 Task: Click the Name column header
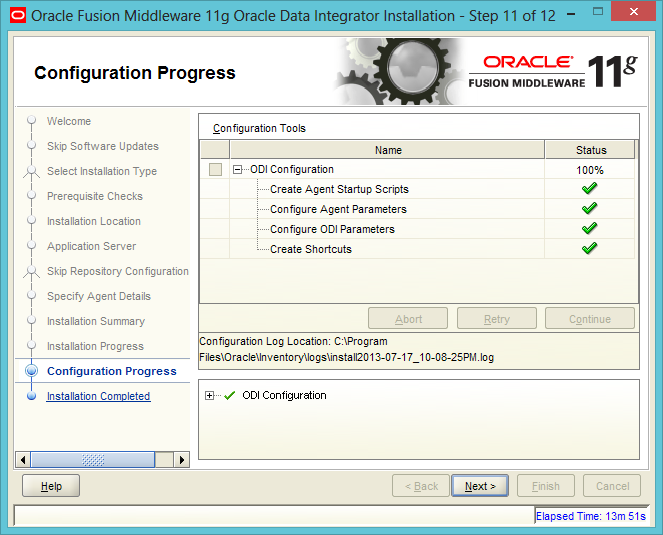point(387,150)
